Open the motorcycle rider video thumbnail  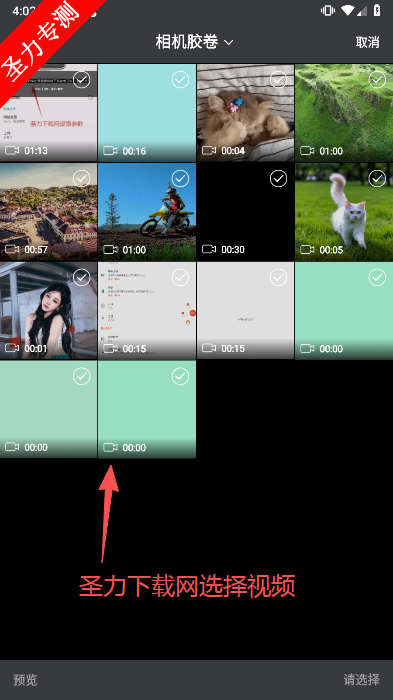pos(147,212)
